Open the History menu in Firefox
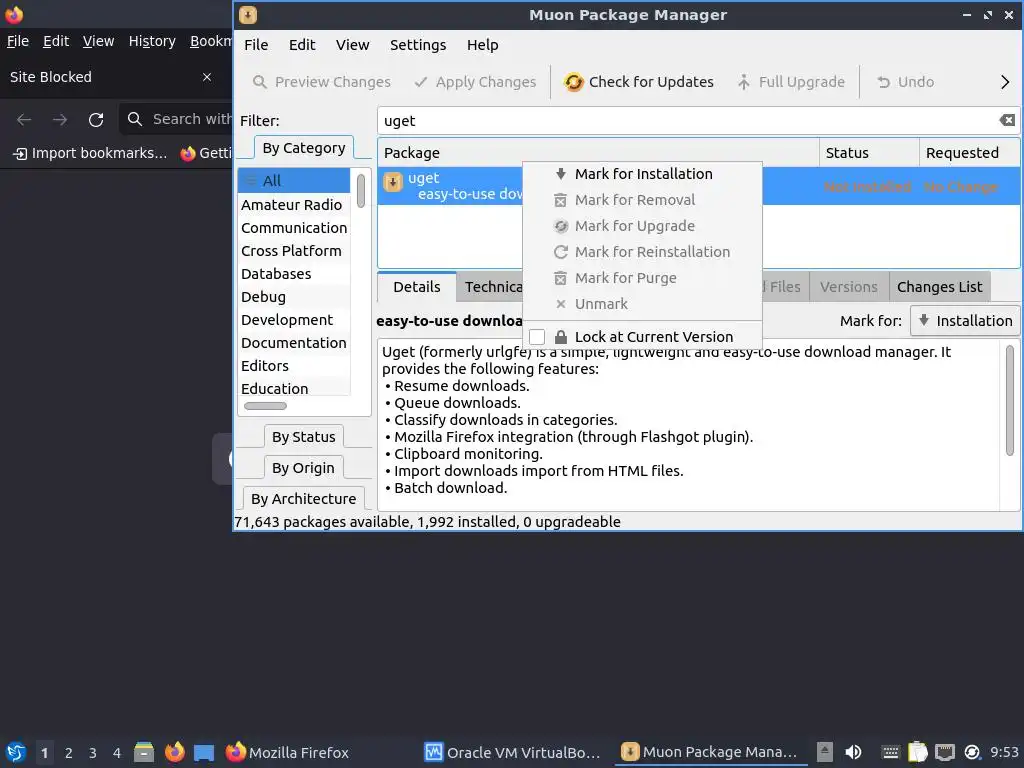The height and width of the screenshot is (768, 1024). pyautogui.click(x=152, y=41)
